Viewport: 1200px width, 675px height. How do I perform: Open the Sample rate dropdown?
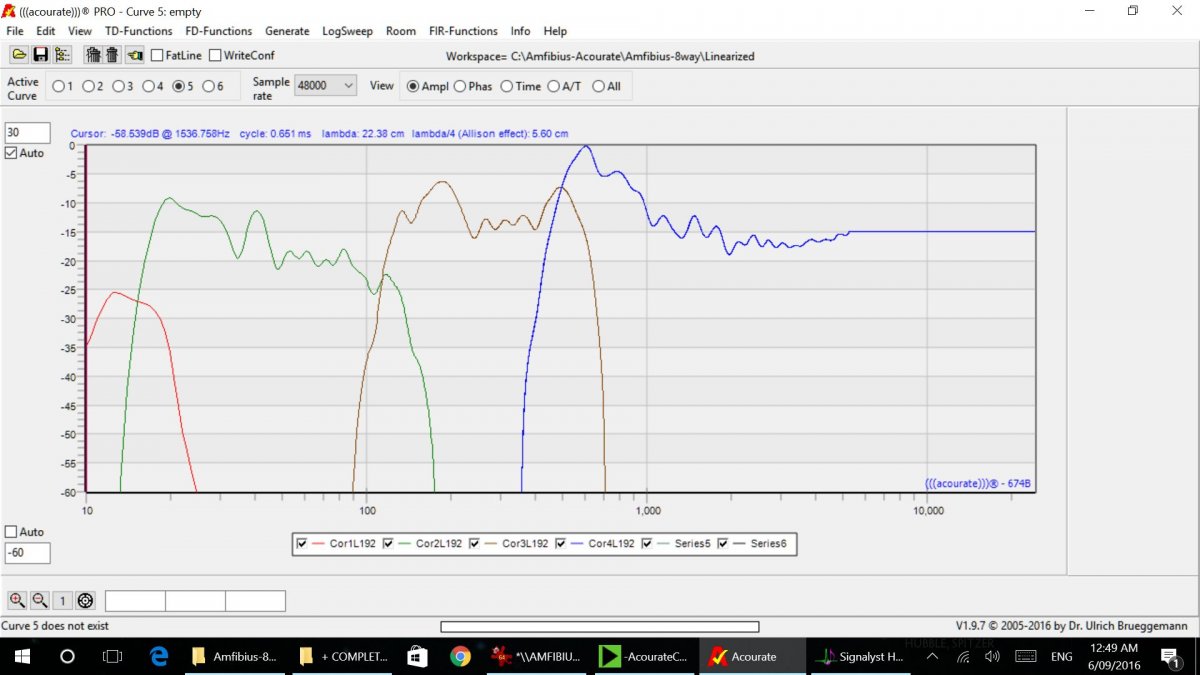[x=325, y=86]
